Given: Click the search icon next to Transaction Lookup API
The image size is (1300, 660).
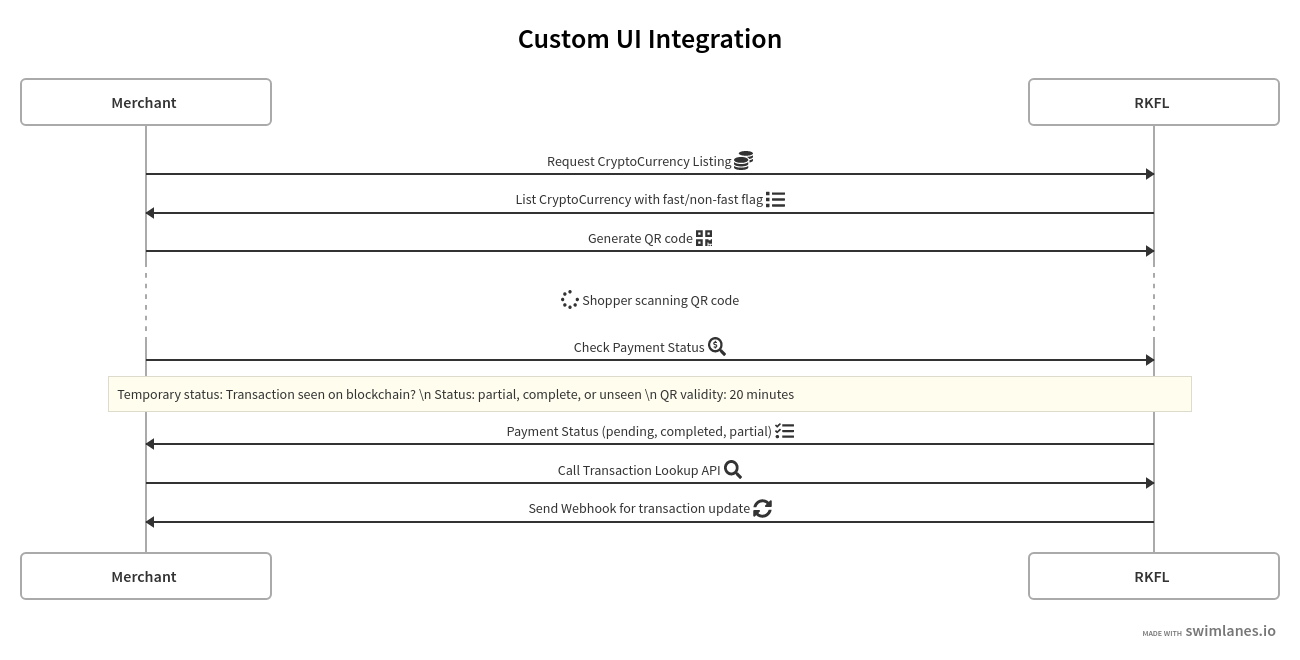Looking at the screenshot, I should pos(733,470).
